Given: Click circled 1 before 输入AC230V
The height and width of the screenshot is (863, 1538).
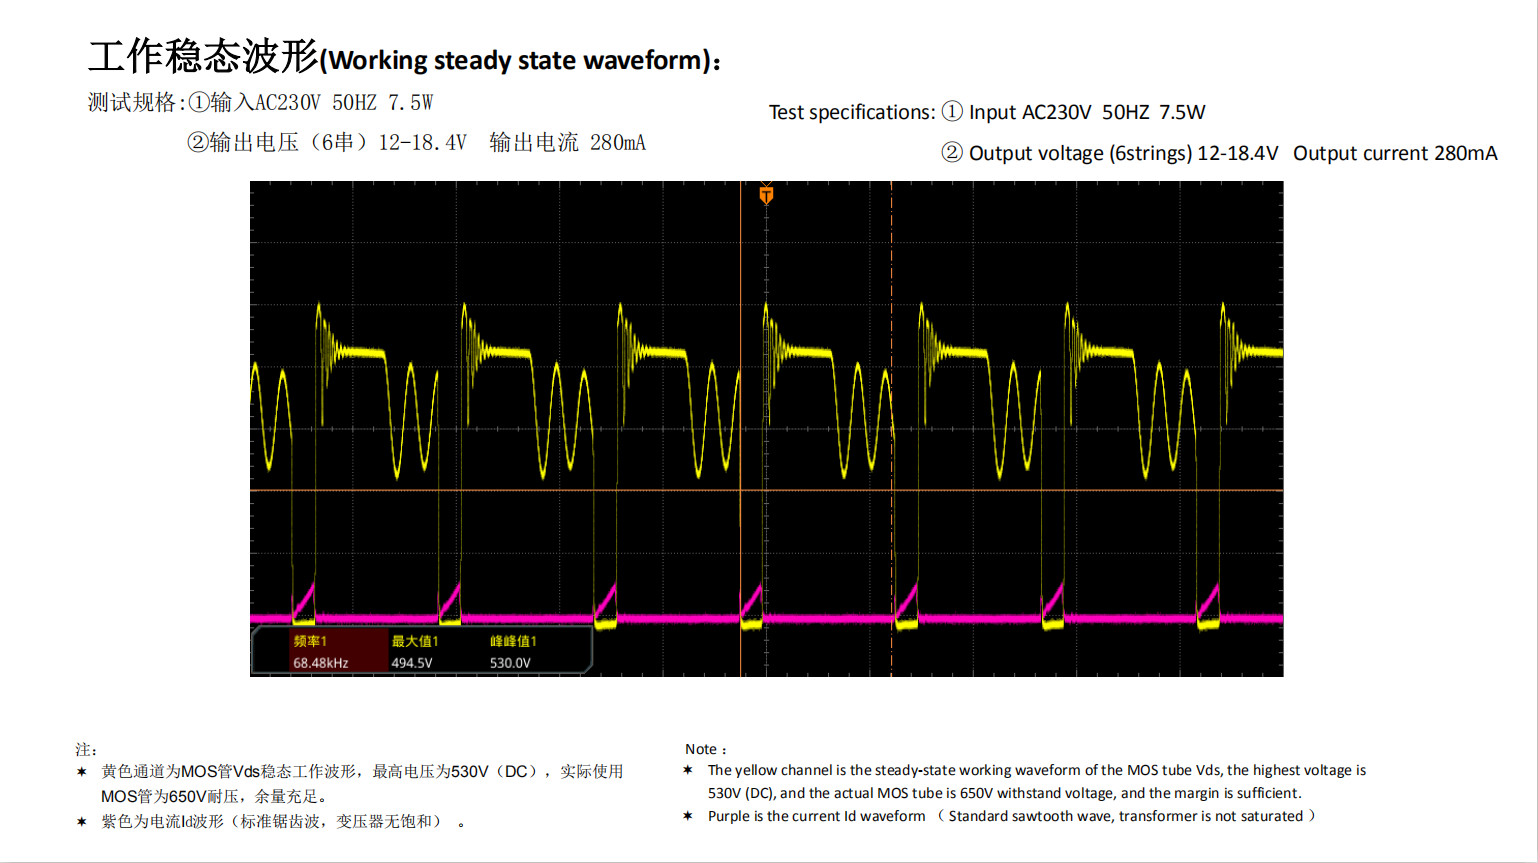Looking at the screenshot, I should tap(199, 103).
